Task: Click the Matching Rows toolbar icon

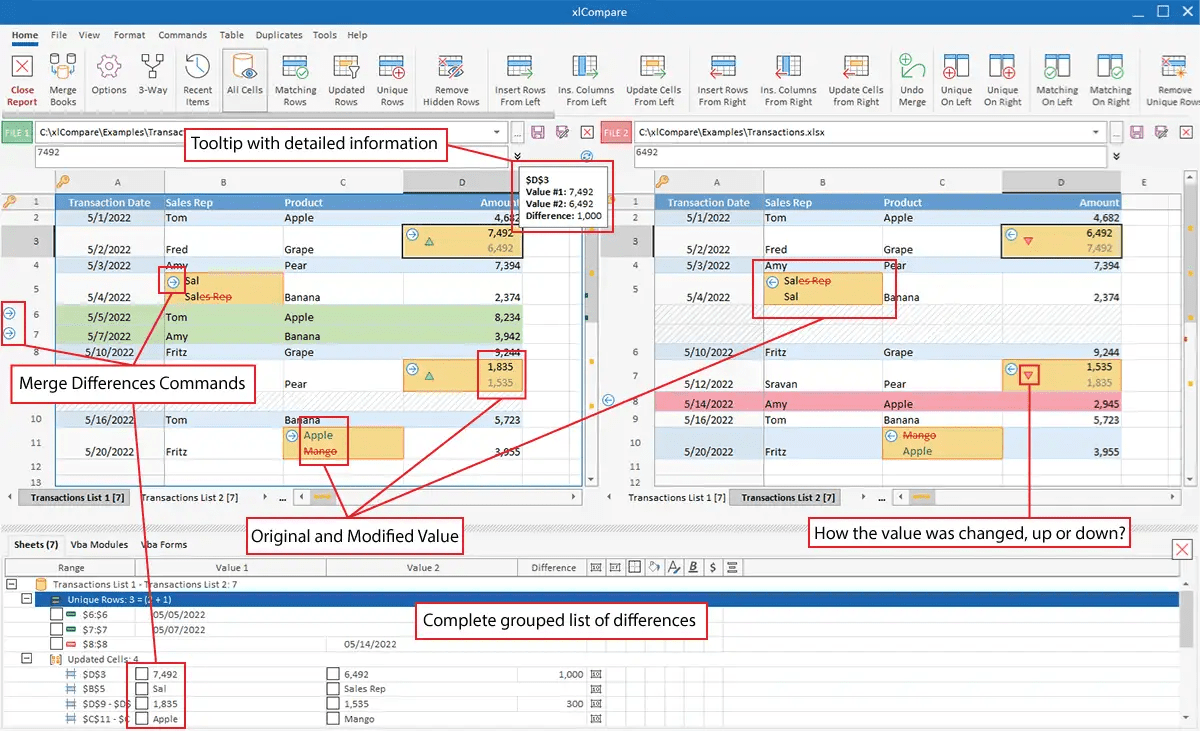Action: click(296, 78)
